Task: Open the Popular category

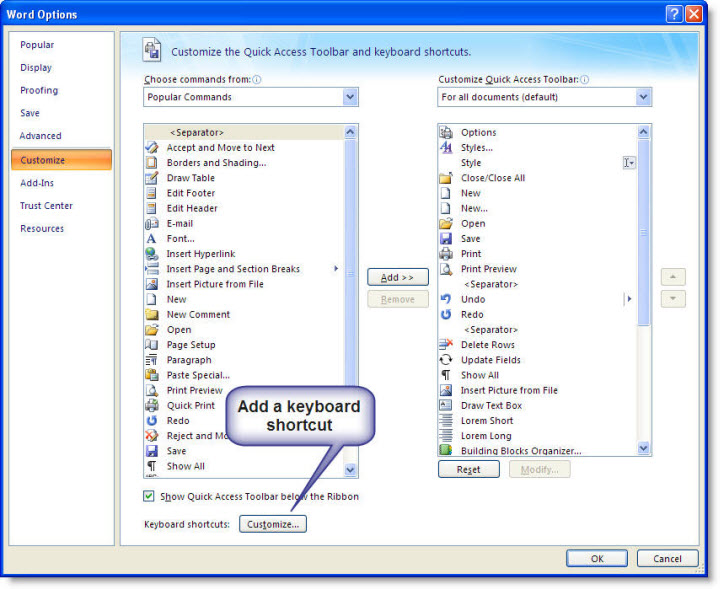Action: (37, 45)
